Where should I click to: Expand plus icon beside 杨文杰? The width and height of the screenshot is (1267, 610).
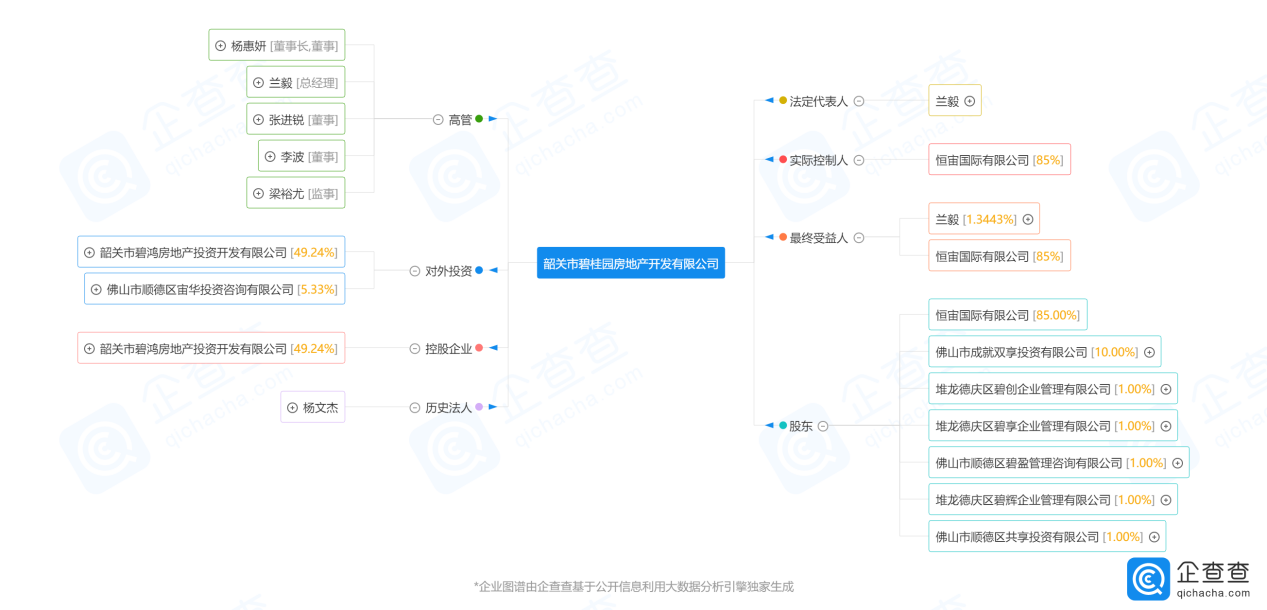[x=293, y=408]
